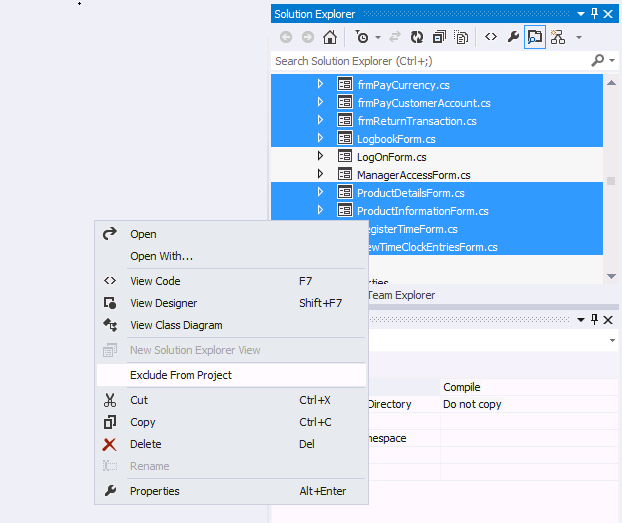622x523 pixels.
Task: Select frmPayCurrency.cs file
Action: point(403,85)
